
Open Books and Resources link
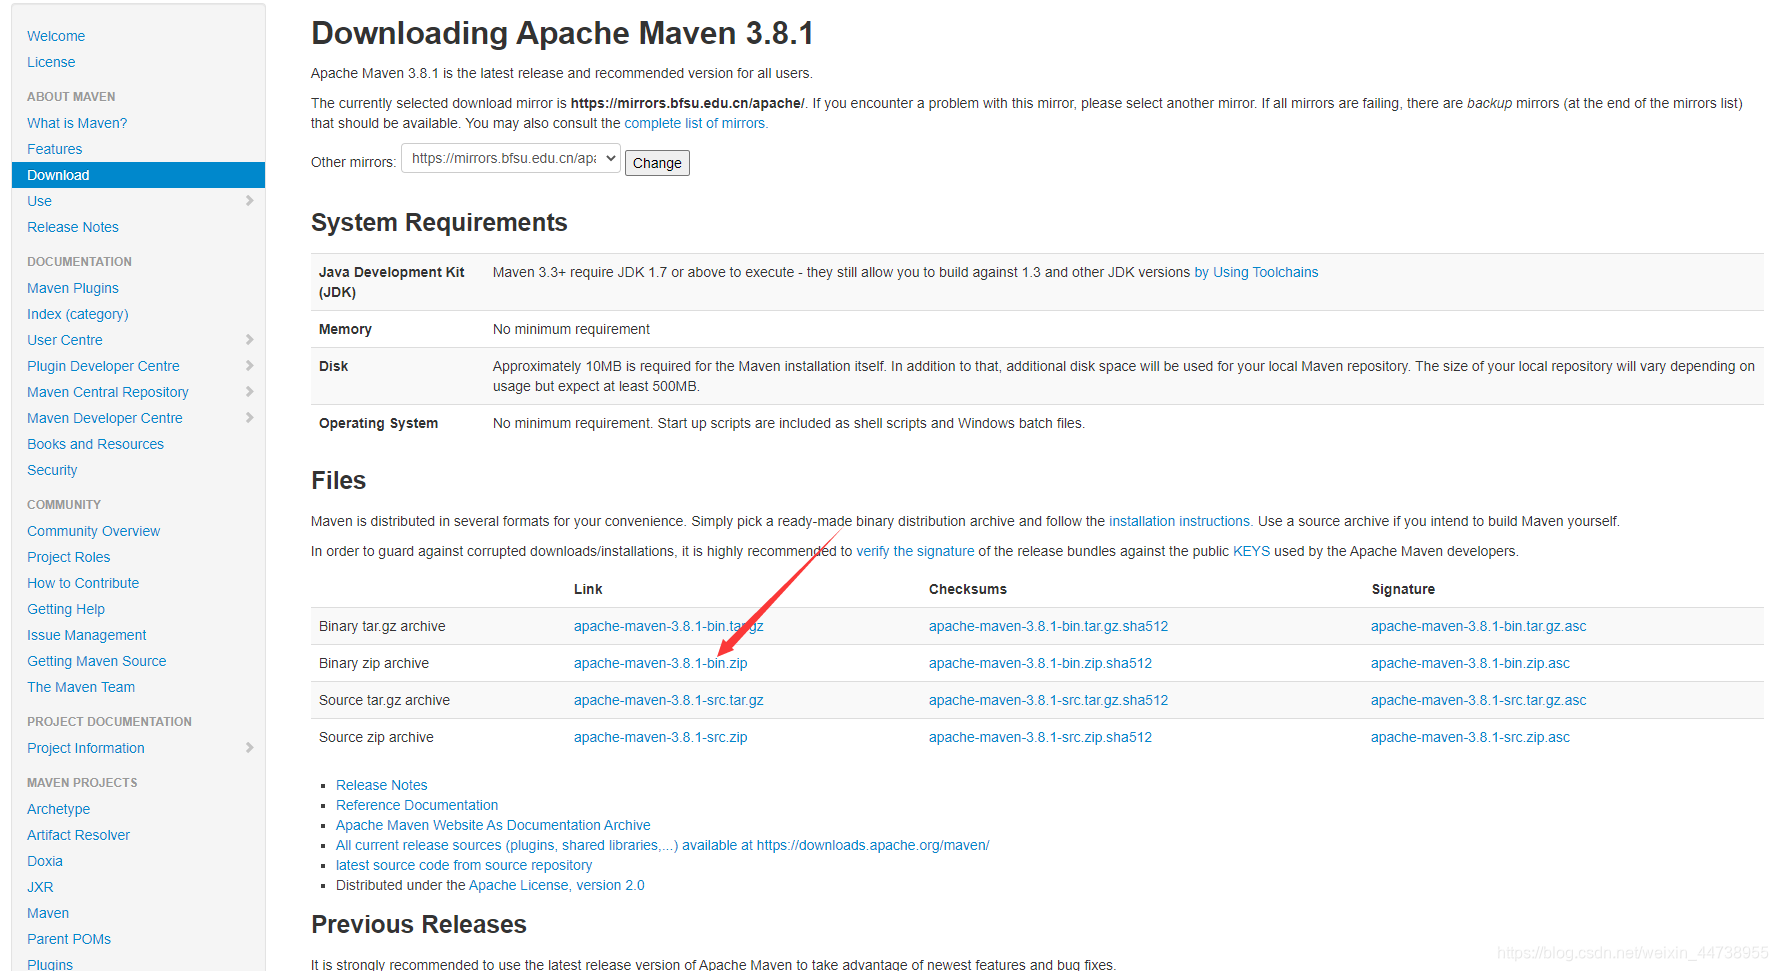[x=96, y=444]
